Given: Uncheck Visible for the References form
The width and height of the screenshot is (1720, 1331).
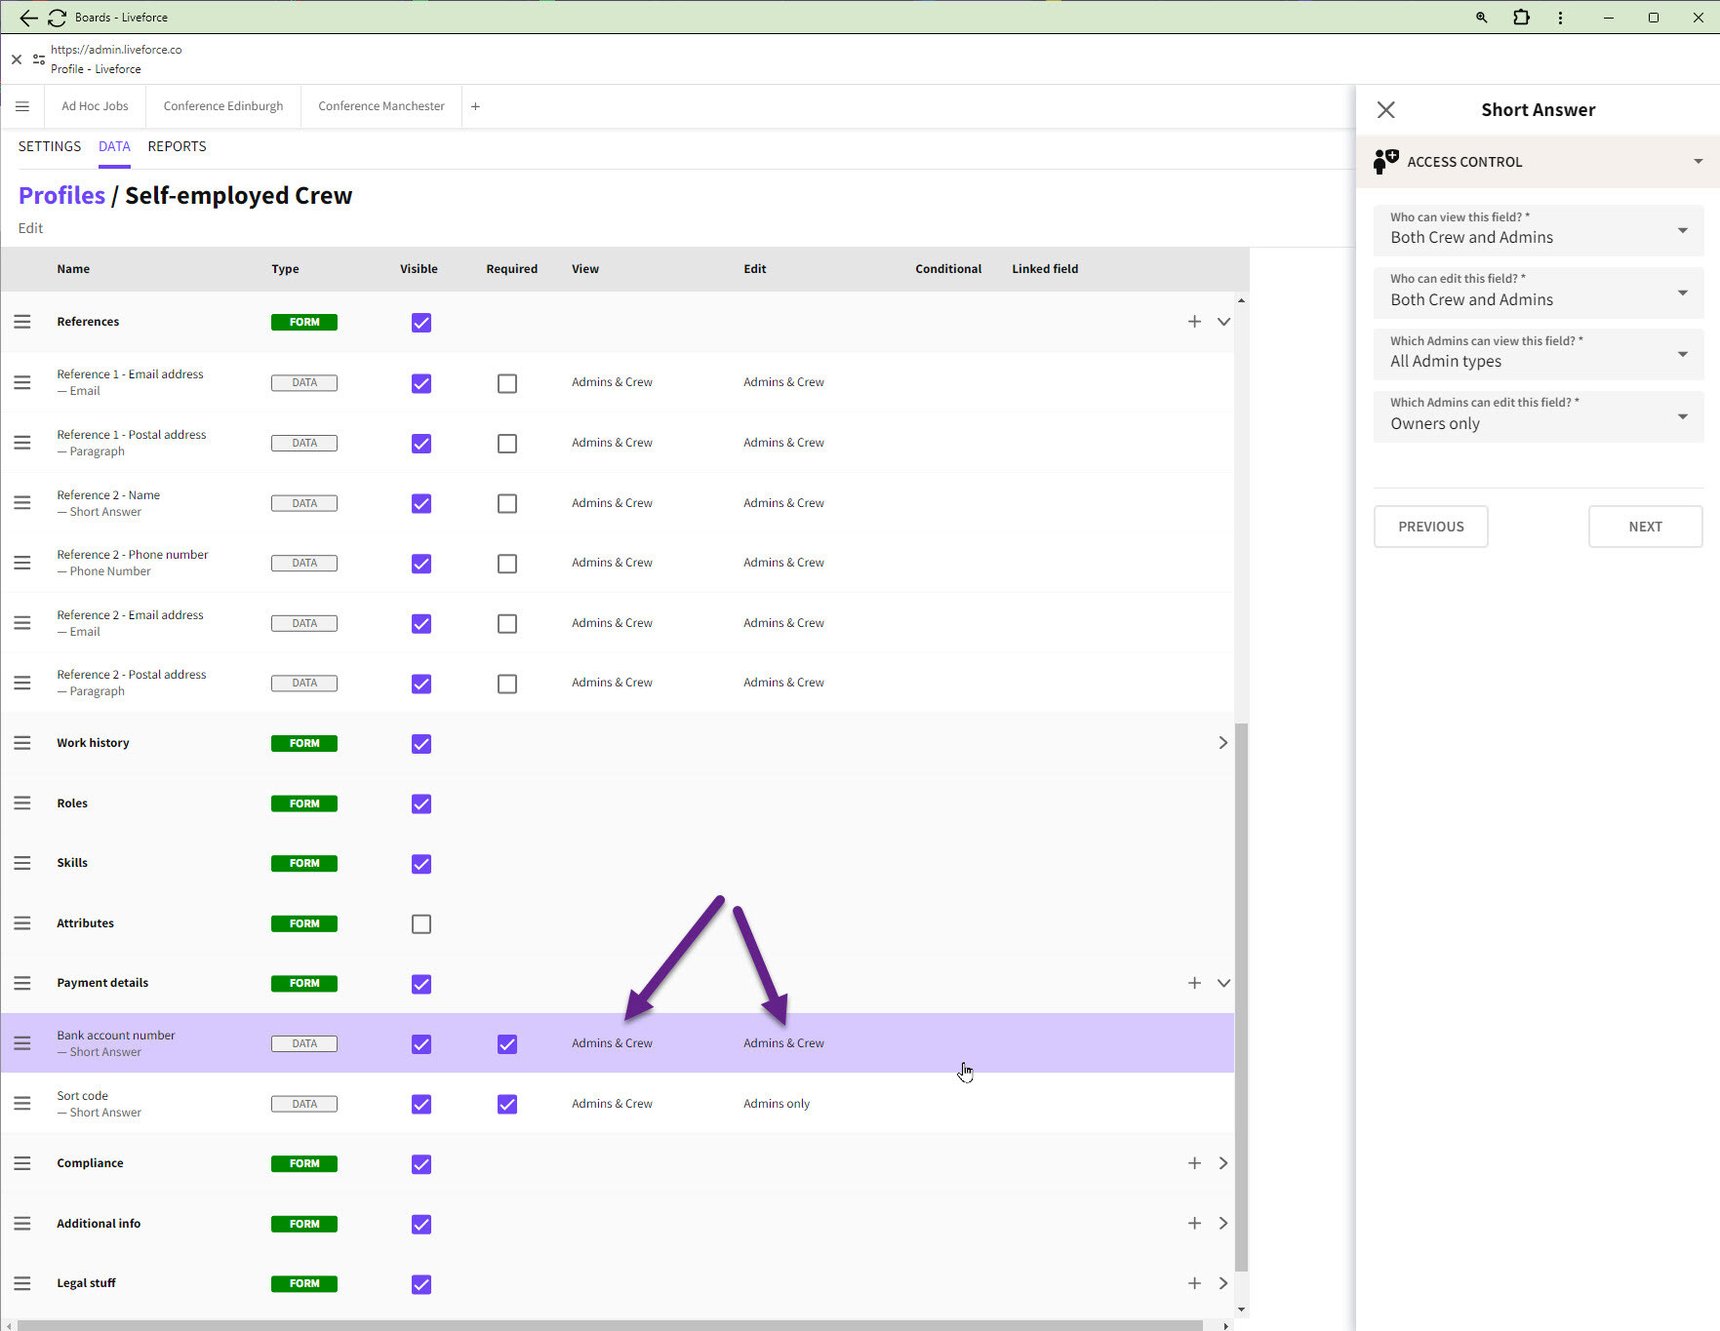Looking at the screenshot, I should tap(421, 323).
